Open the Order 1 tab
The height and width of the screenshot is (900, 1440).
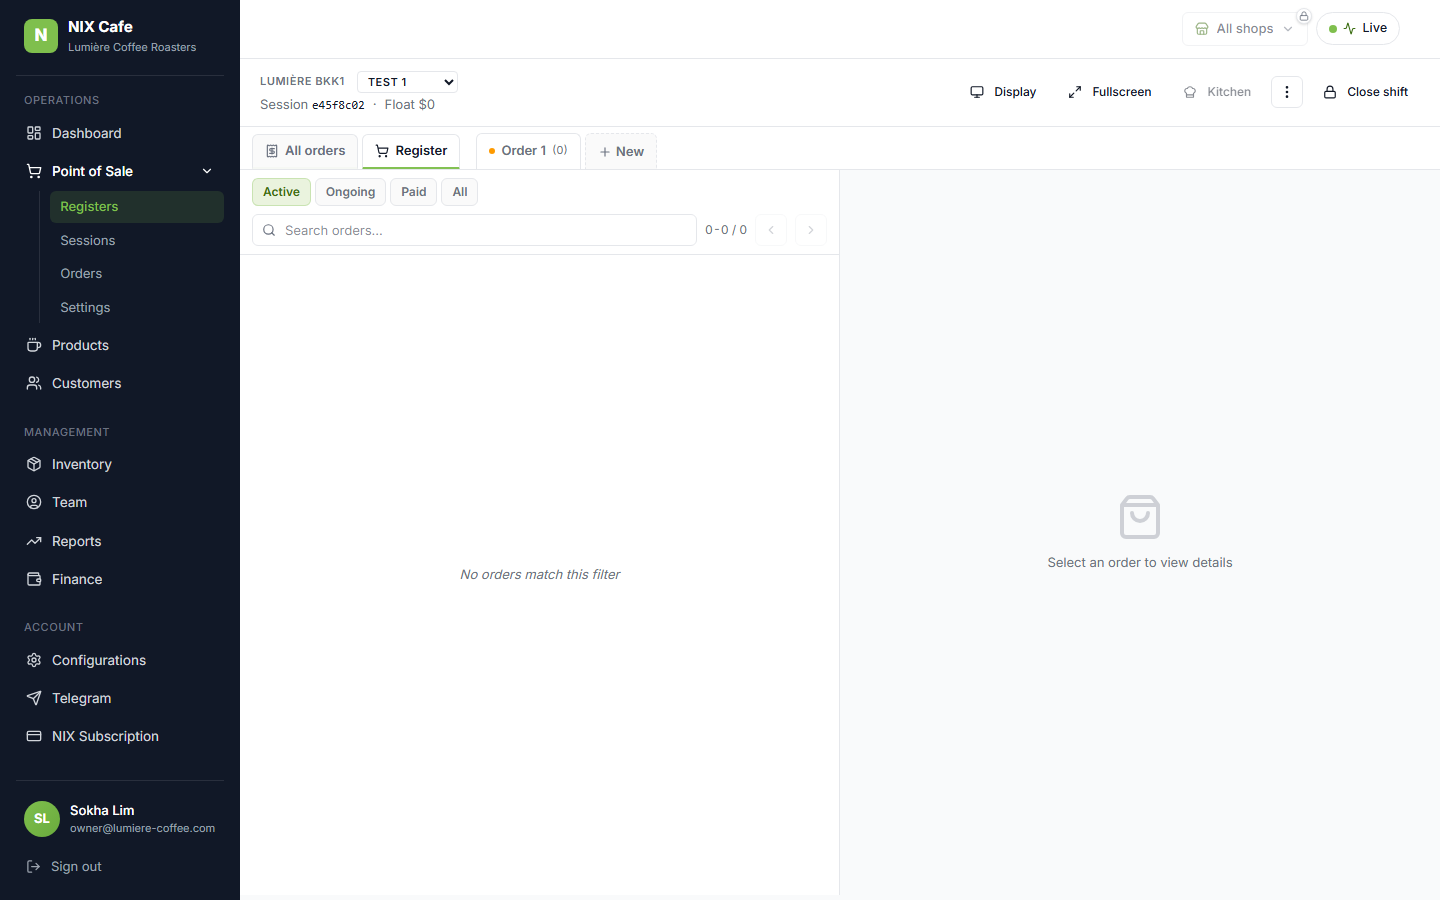pos(528,151)
